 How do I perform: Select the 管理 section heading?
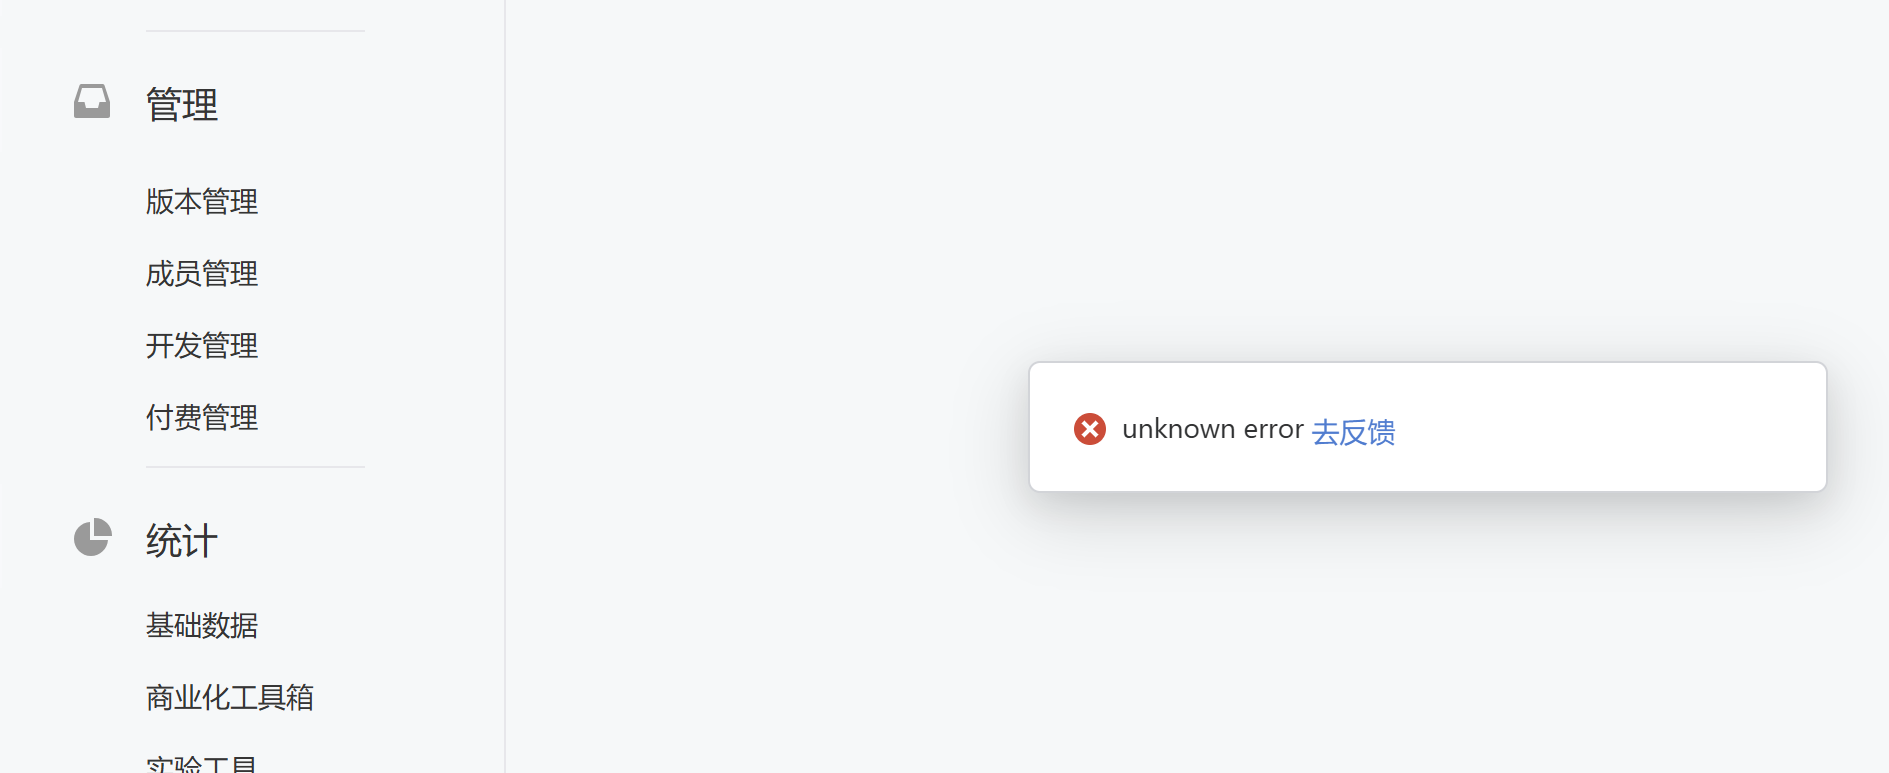click(182, 104)
